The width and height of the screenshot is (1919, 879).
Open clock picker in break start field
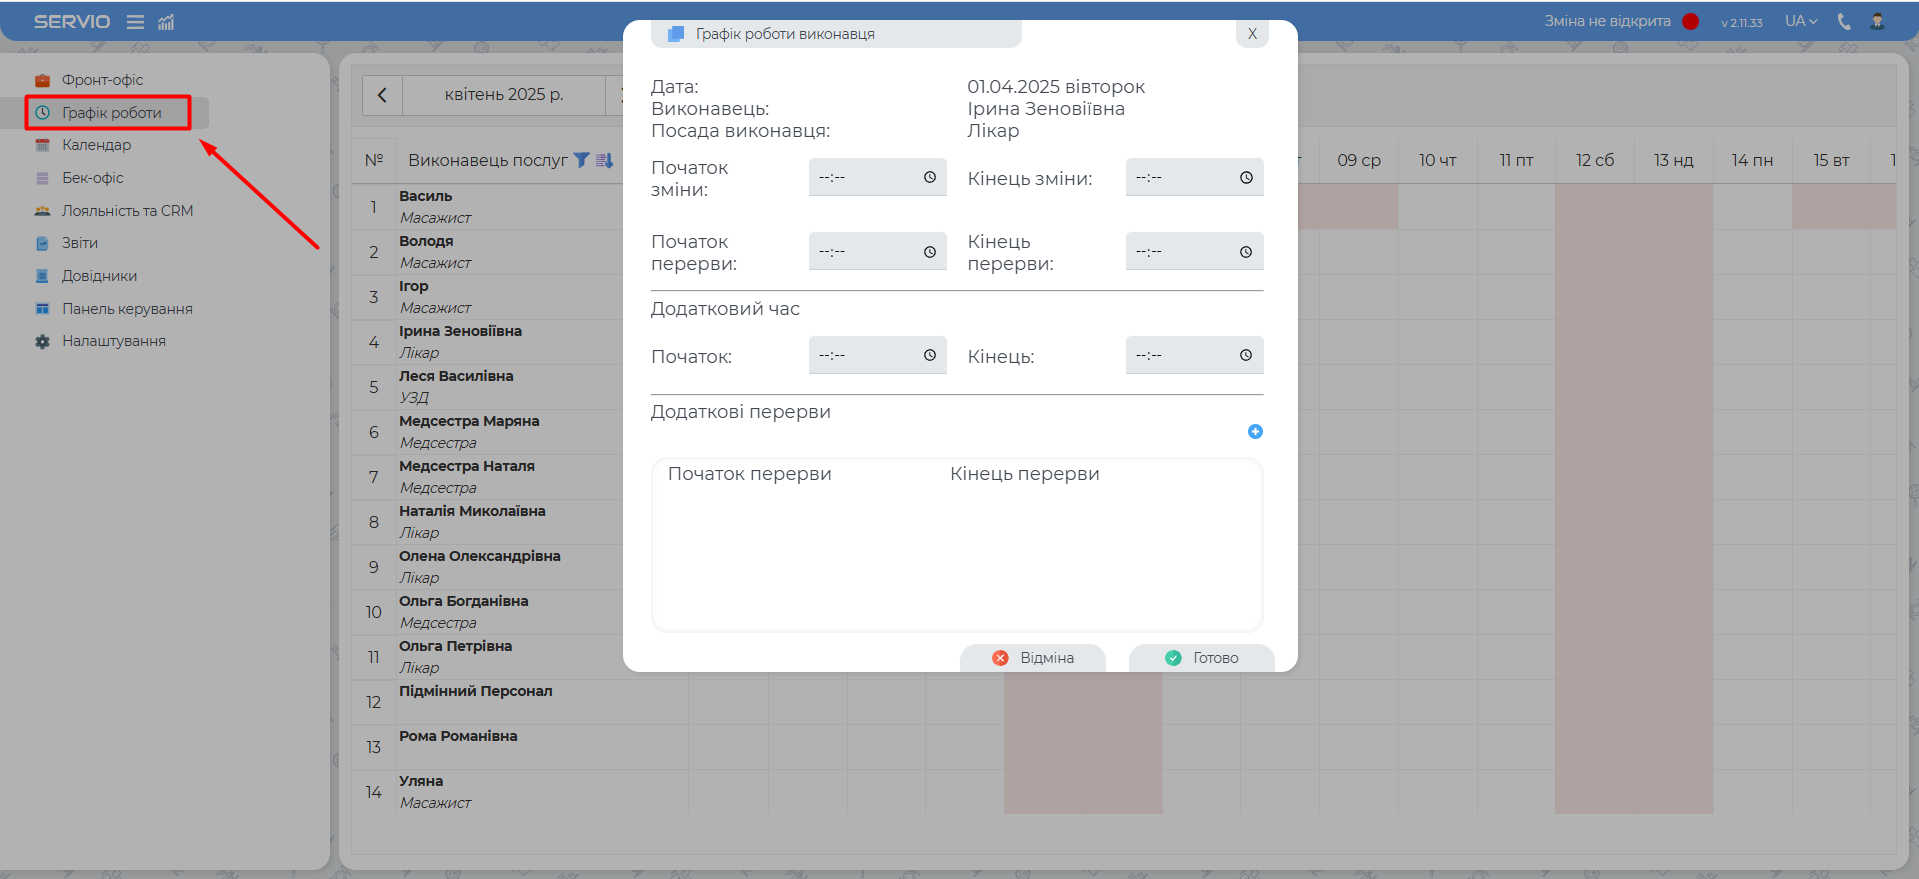point(929,252)
